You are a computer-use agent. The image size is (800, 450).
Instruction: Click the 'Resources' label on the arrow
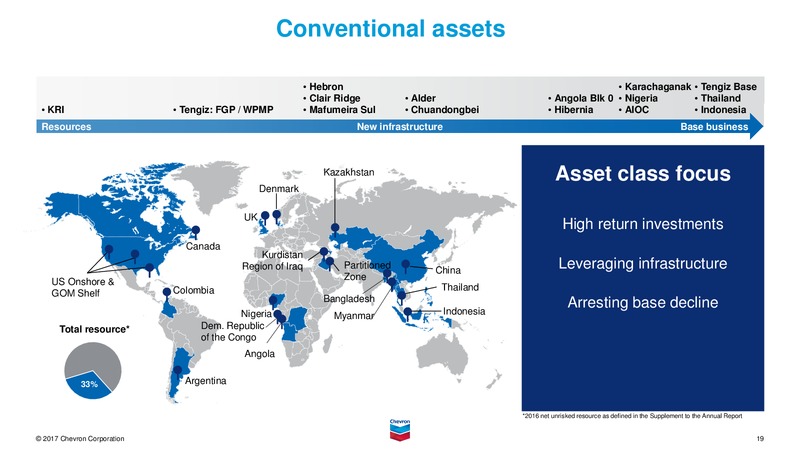[x=66, y=127]
